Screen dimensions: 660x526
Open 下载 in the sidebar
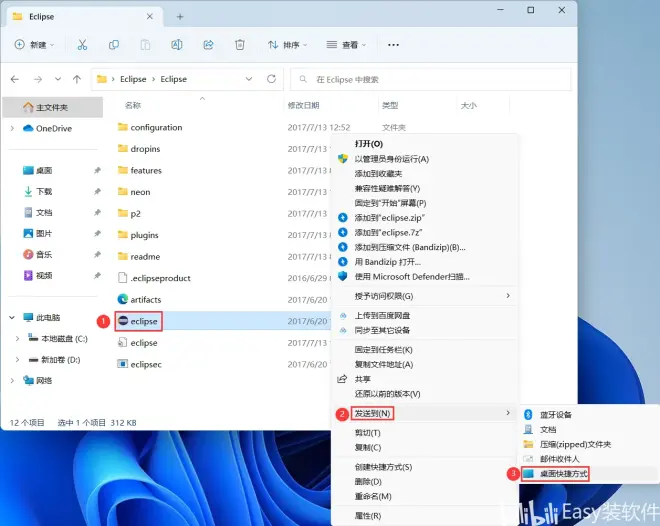[44, 191]
